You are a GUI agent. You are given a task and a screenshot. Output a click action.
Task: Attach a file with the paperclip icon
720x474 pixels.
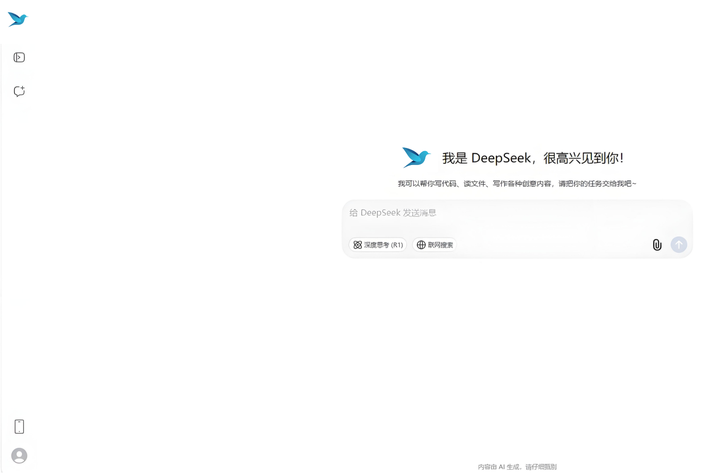657,245
